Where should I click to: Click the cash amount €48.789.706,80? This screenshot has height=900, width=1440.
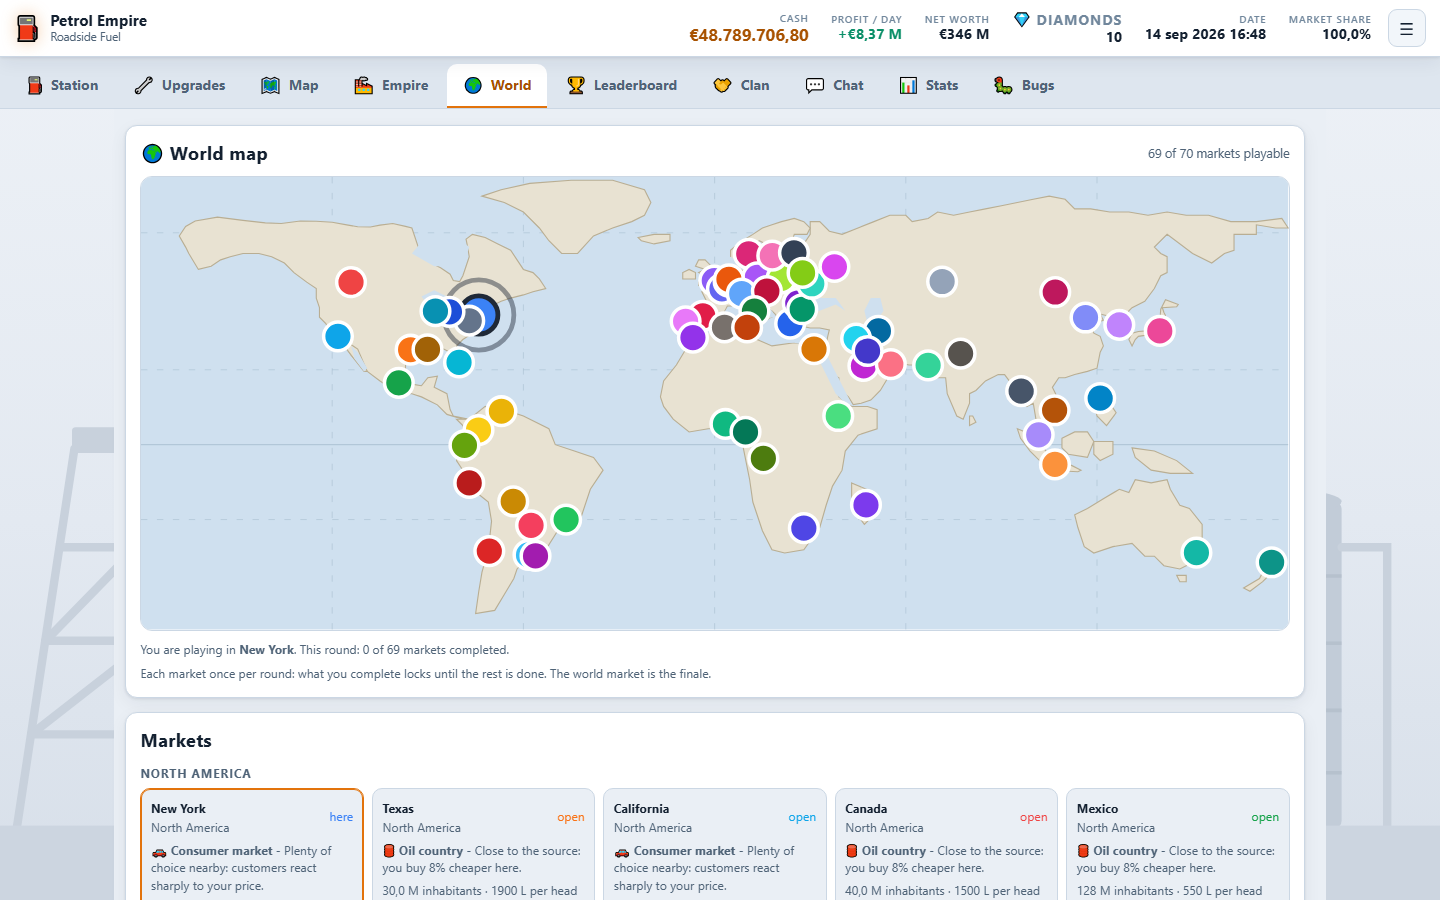click(749, 35)
